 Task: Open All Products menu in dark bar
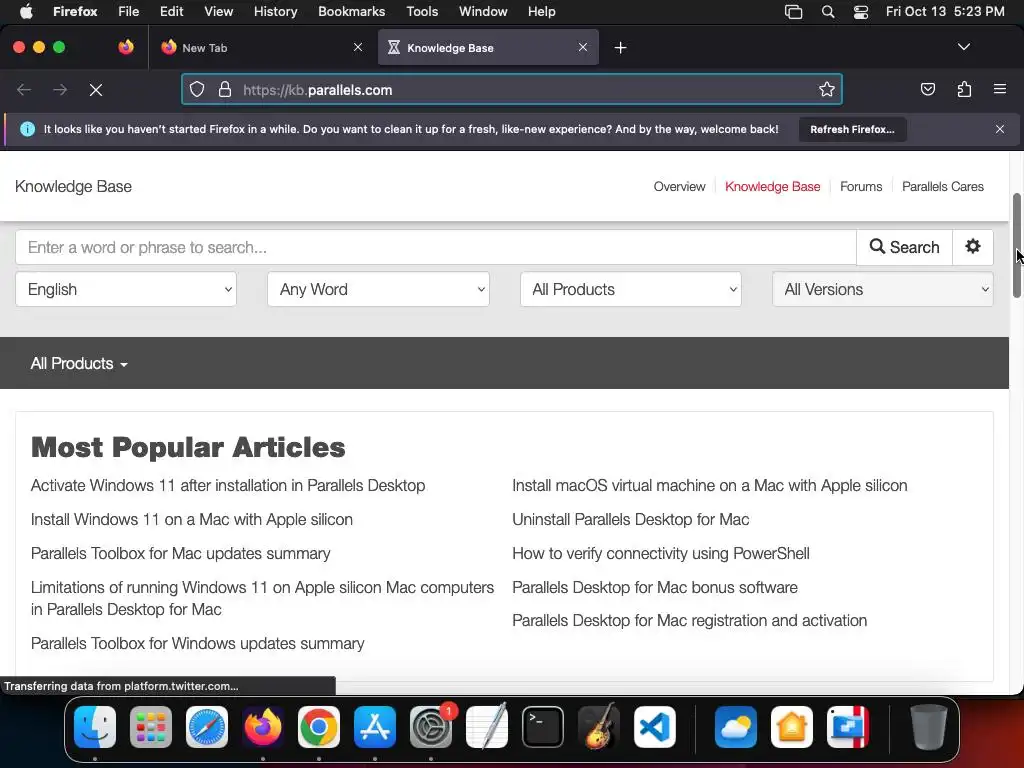79,364
